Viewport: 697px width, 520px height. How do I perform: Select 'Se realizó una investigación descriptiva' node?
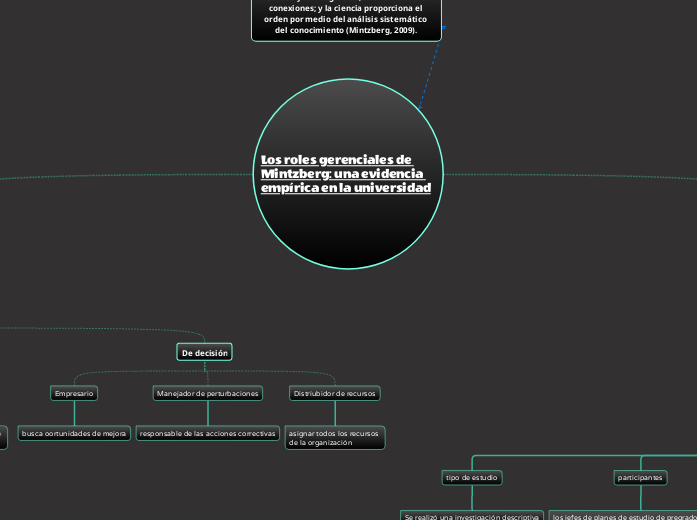click(471, 516)
